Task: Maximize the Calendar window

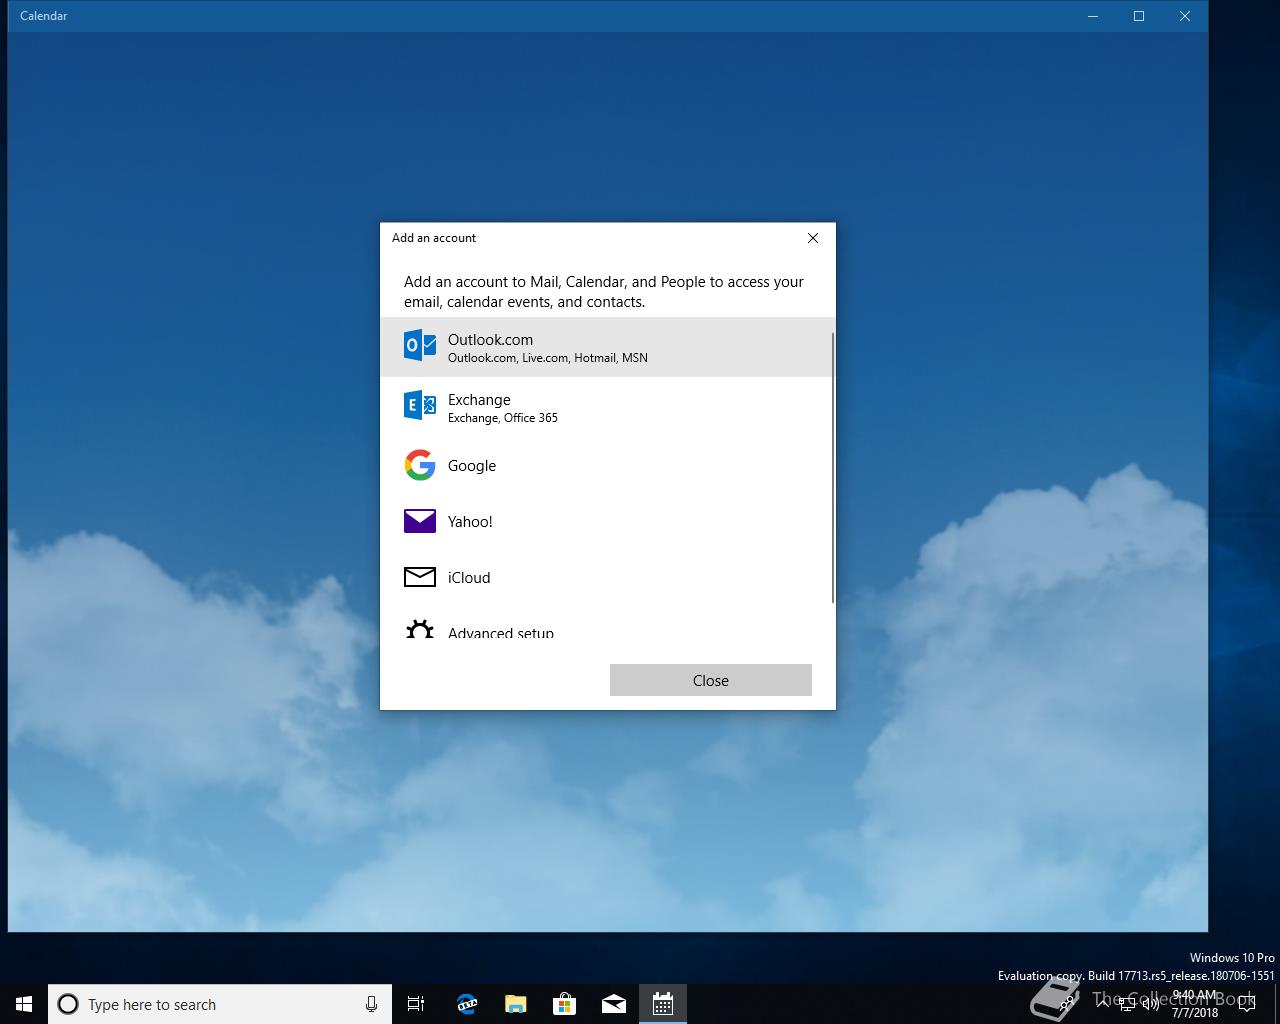Action: (x=1138, y=16)
